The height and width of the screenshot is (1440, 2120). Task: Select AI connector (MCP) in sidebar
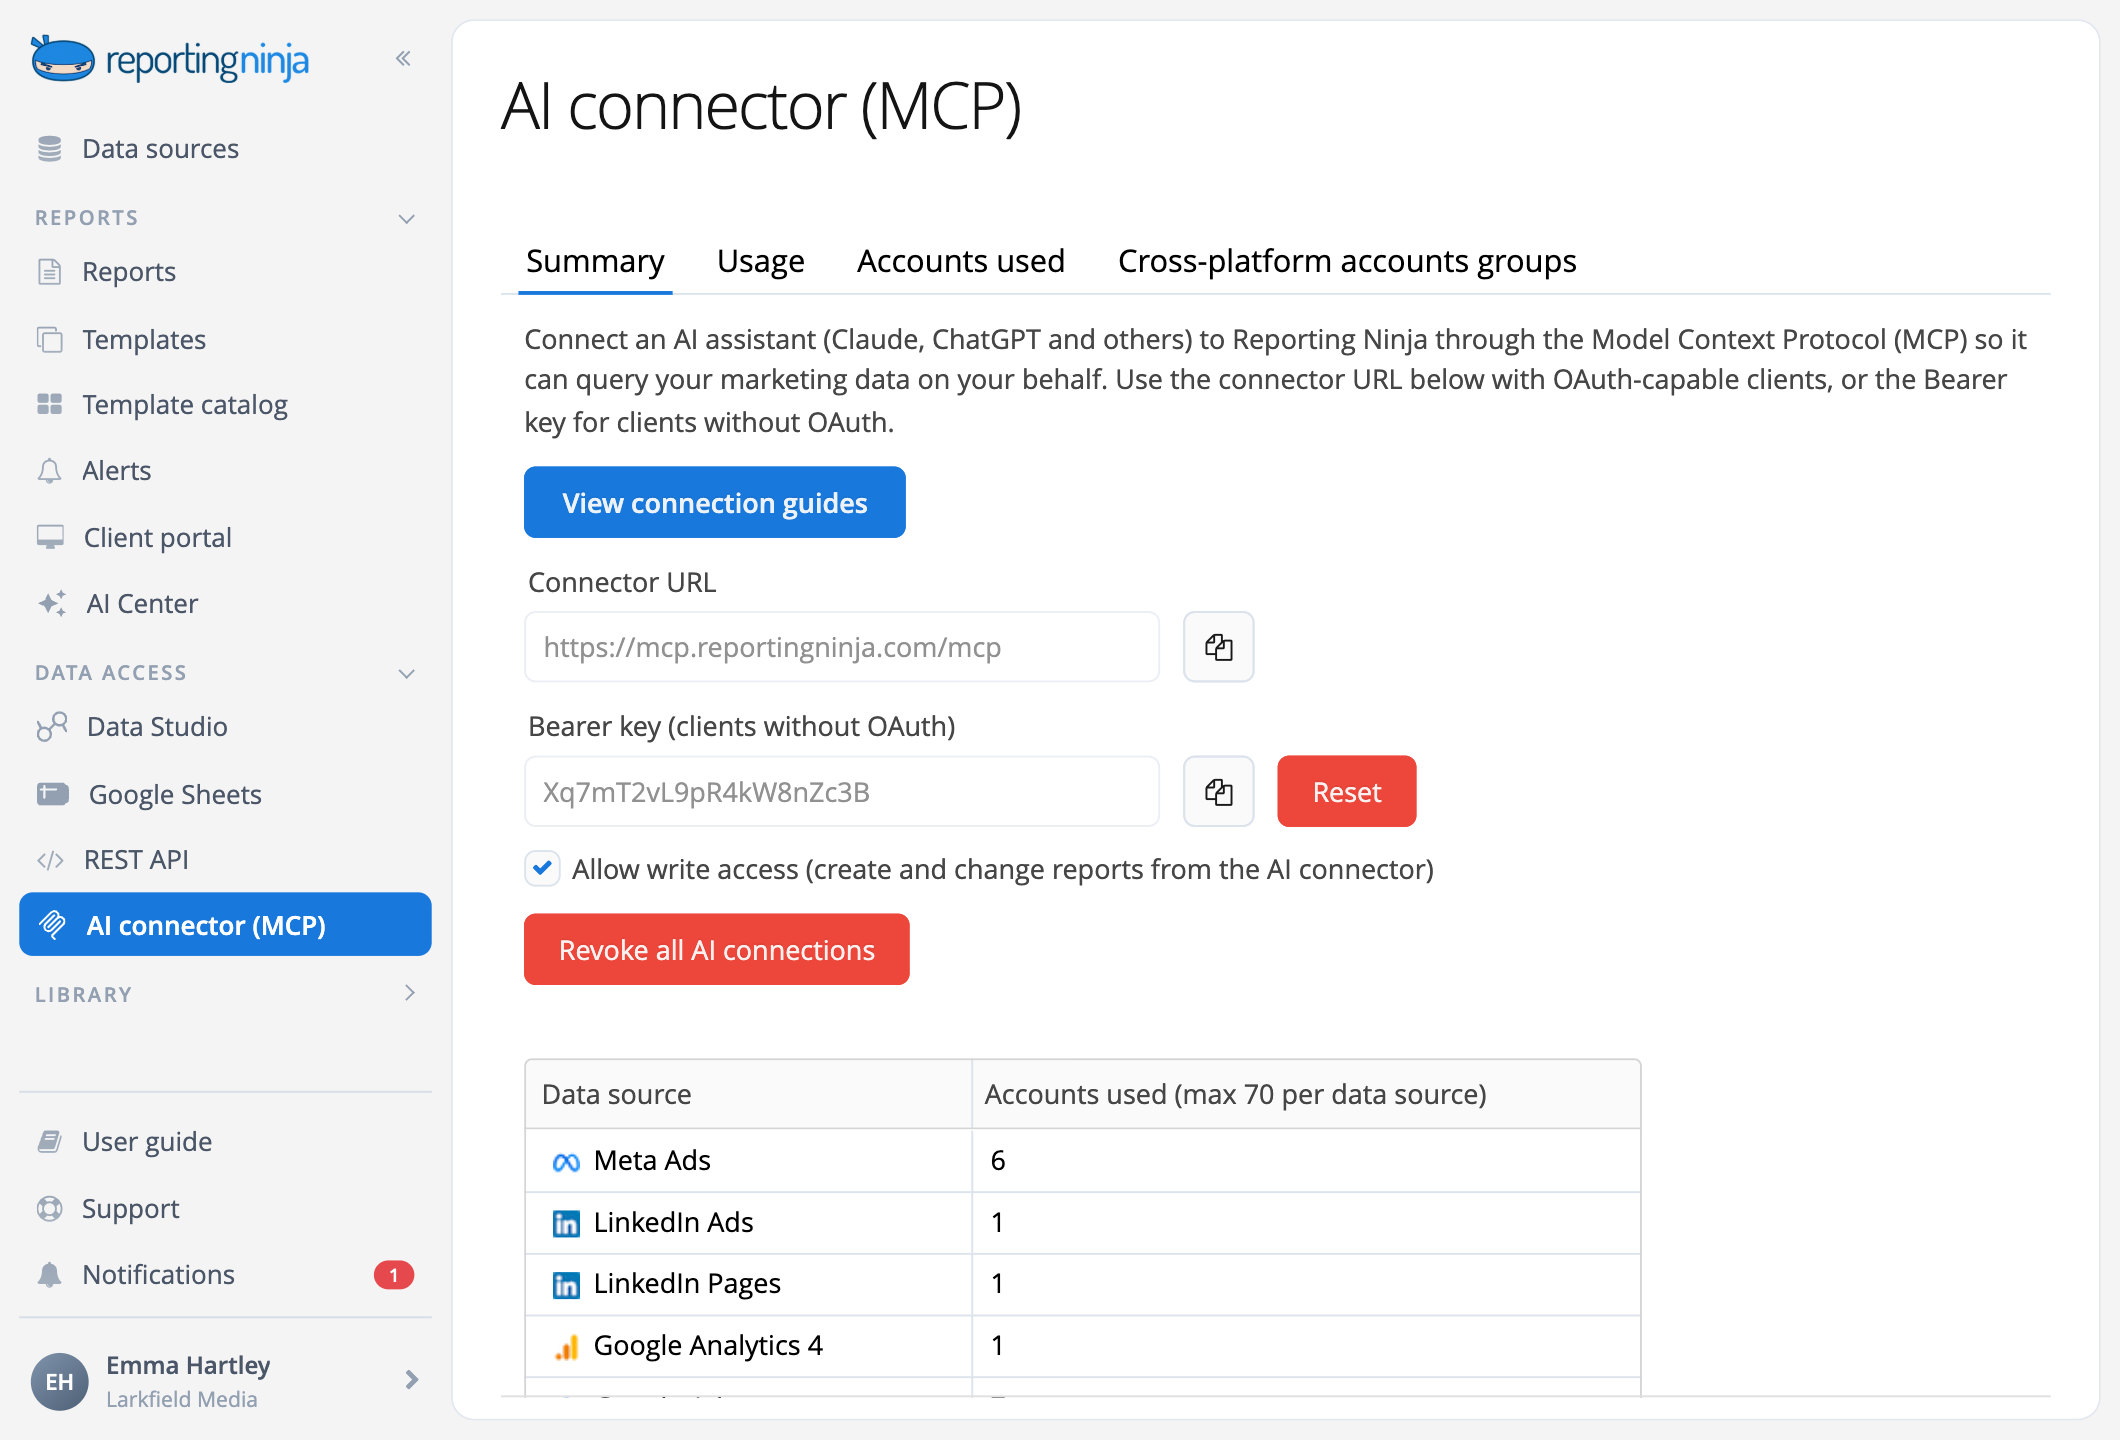click(x=225, y=925)
